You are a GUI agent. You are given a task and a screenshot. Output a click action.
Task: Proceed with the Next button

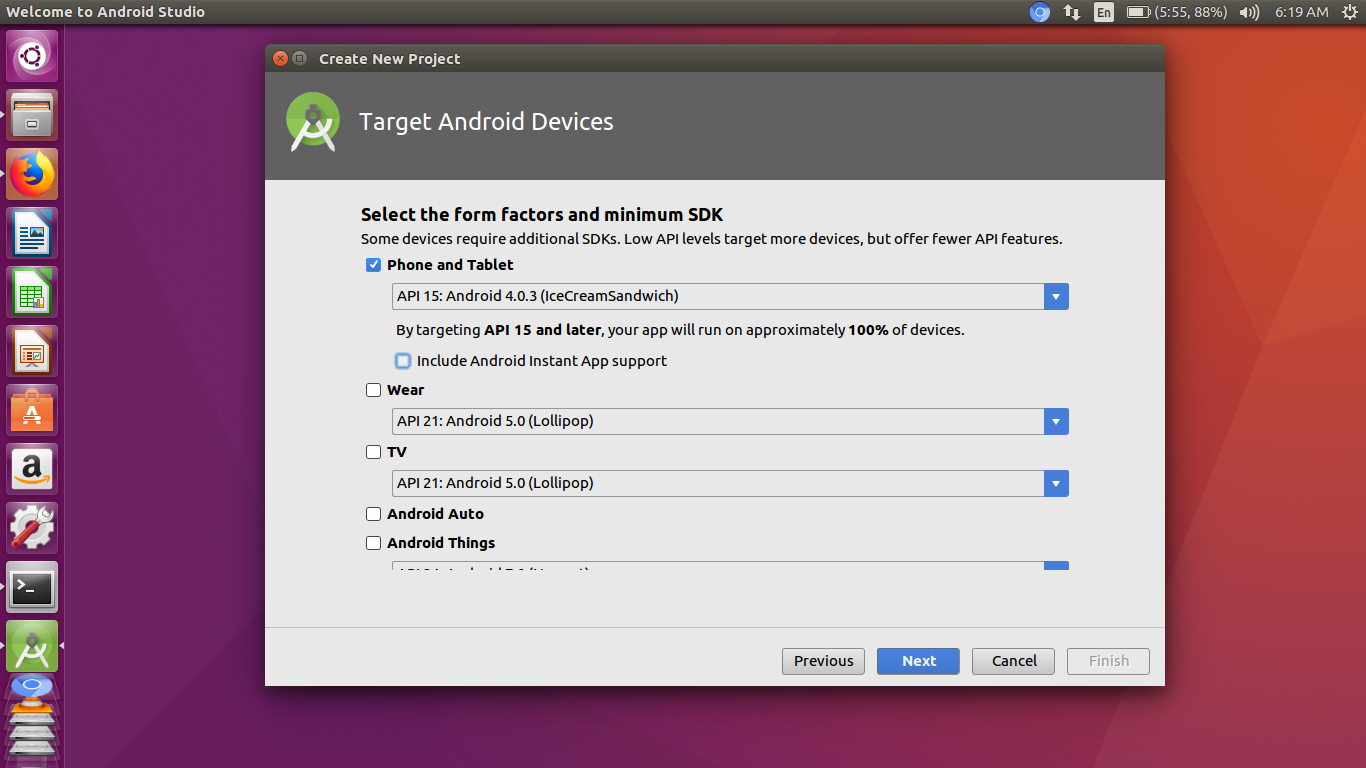918,661
